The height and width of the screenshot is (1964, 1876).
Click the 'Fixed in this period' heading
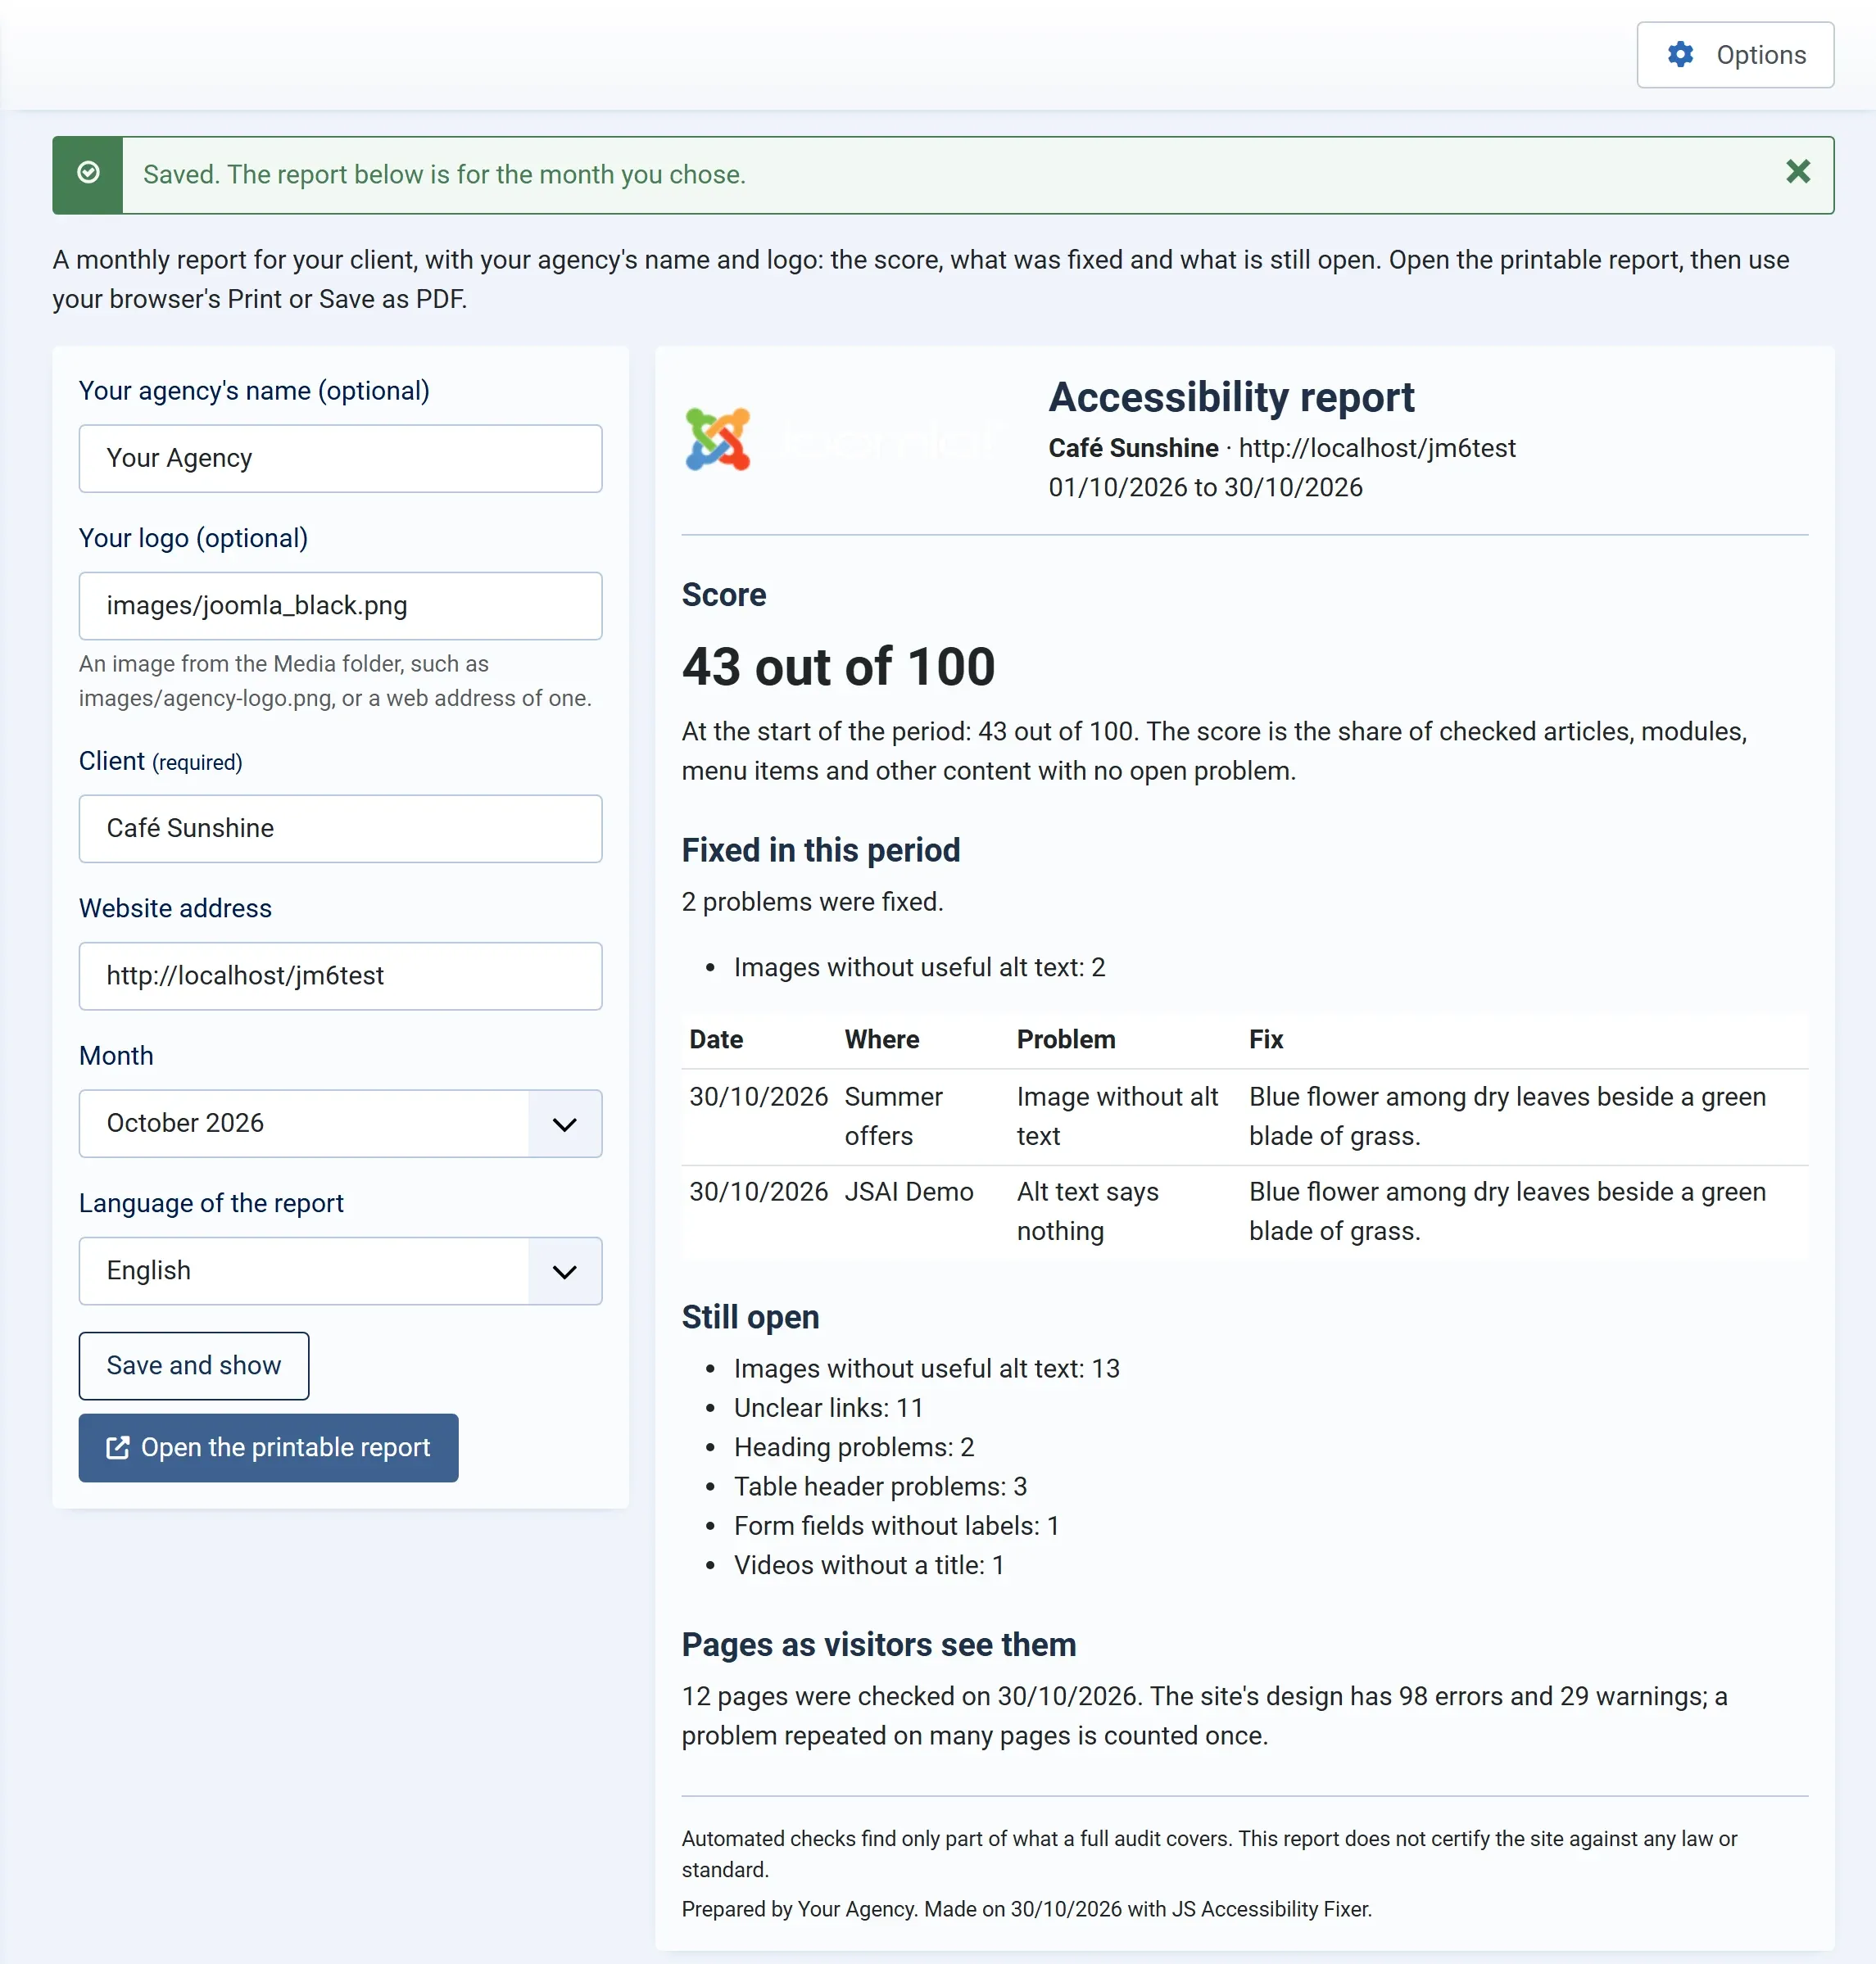[x=821, y=850]
